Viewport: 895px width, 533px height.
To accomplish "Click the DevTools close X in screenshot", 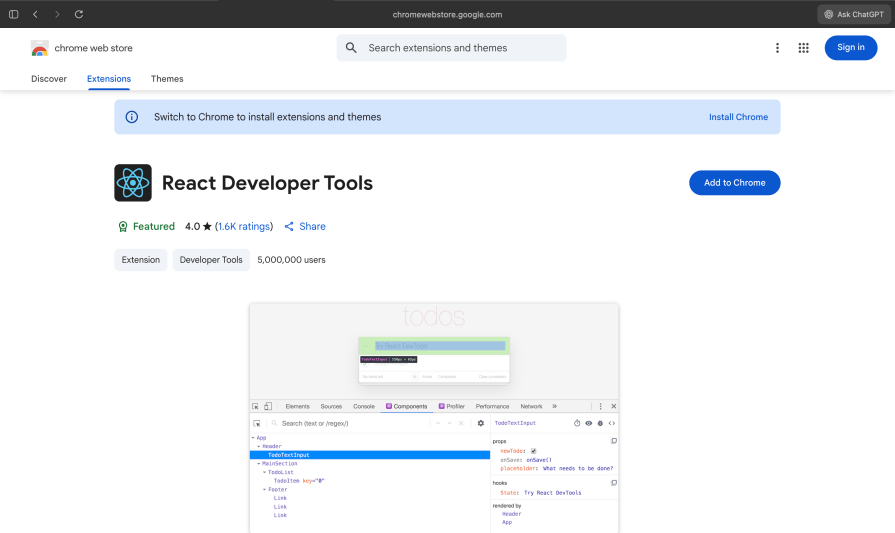I will pos(614,406).
